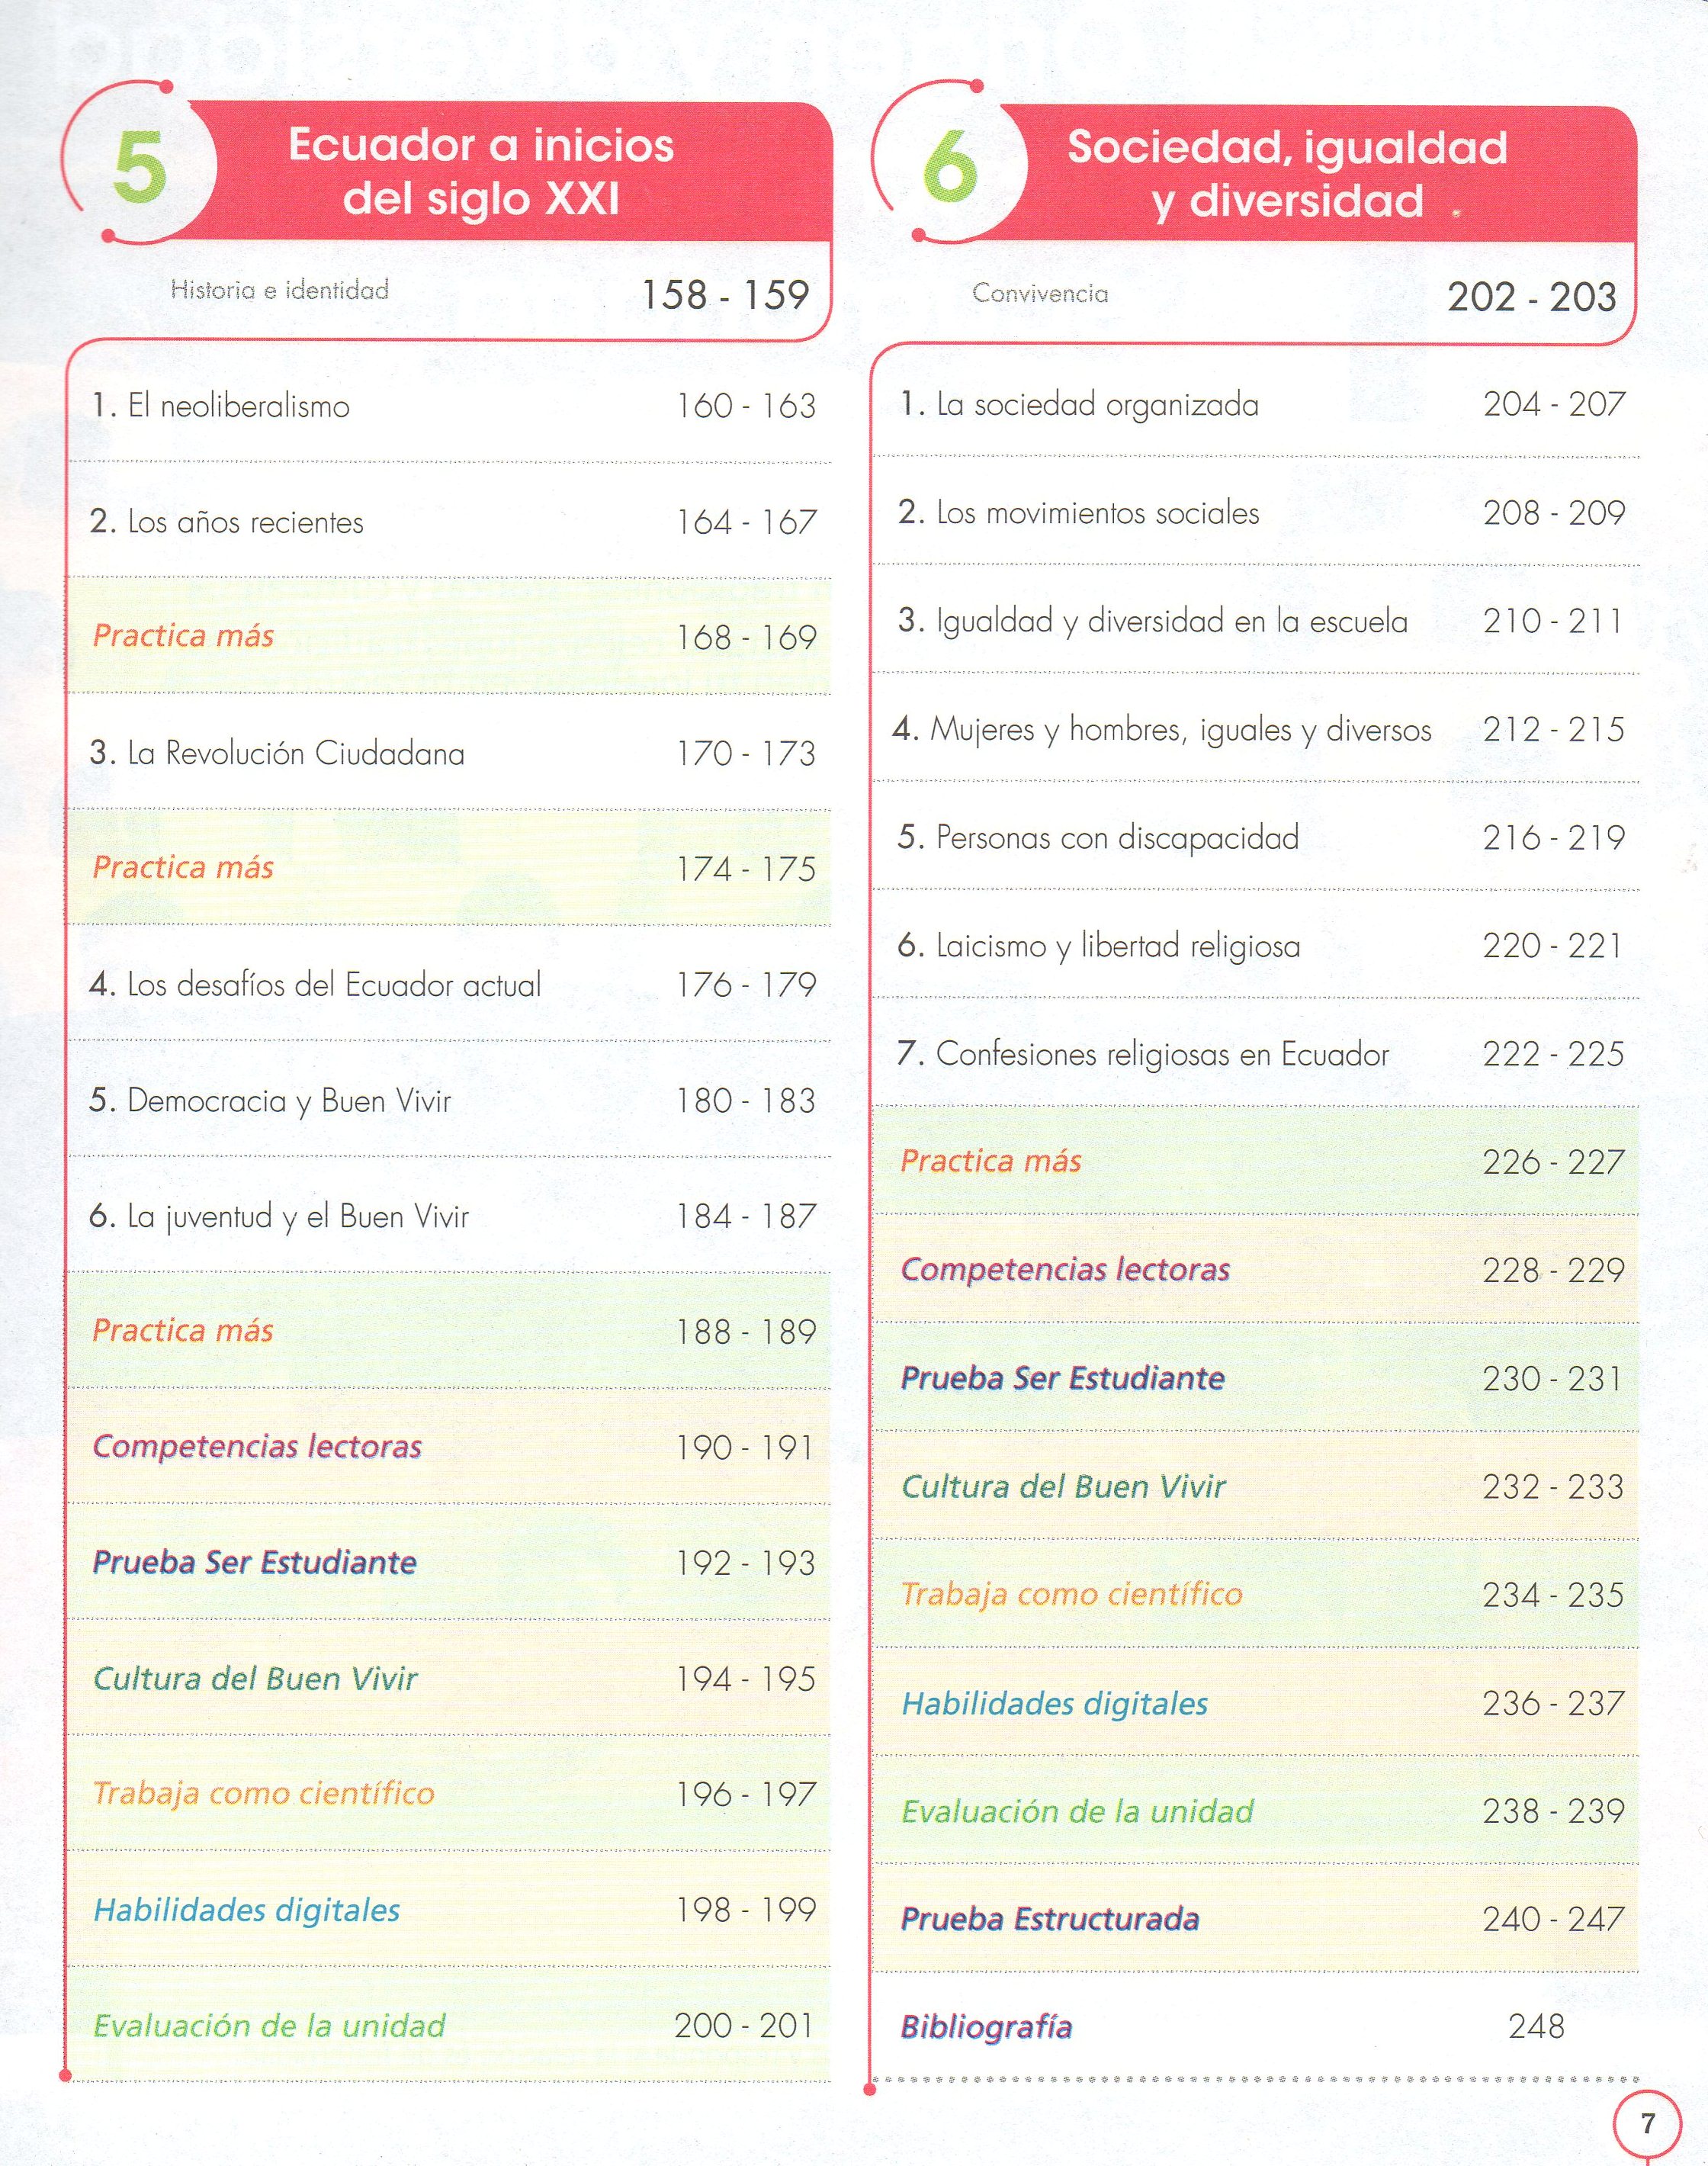Select 'Trabaja como científico' on pages 196 - 197

pyautogui.click(x=264, y=1793)
